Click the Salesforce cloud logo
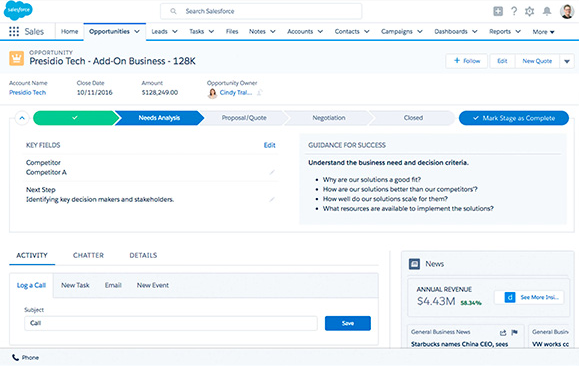 point(18,10)
